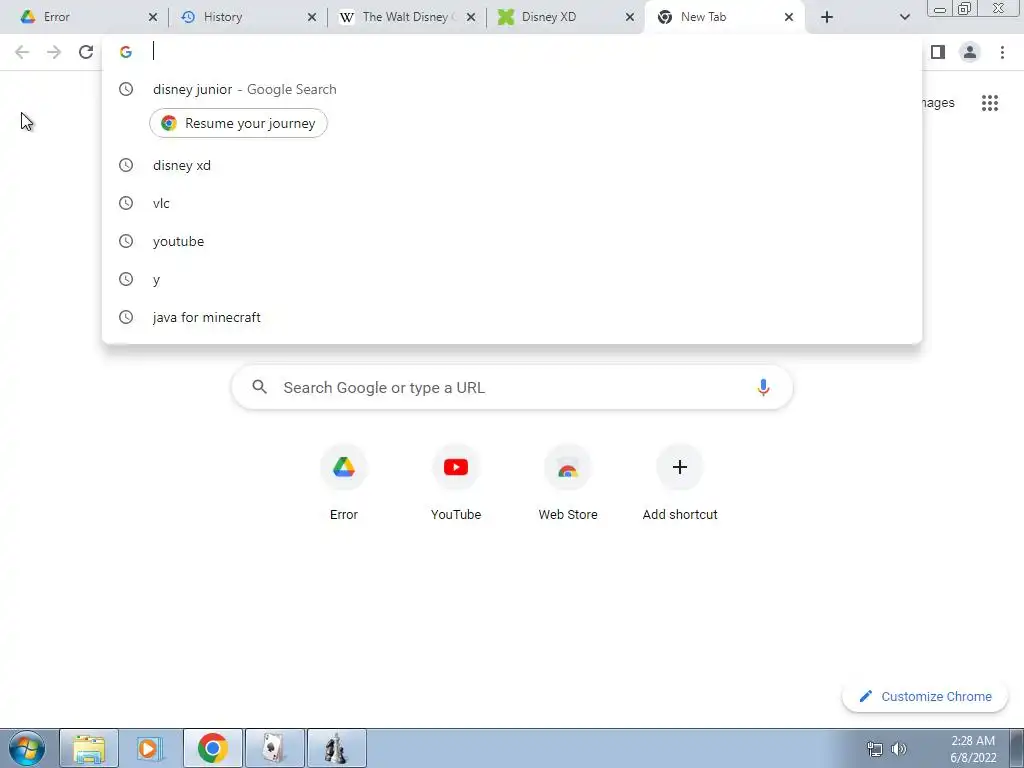Viewport: 1024px width, 768px height.
Task: Close the Walt Disney Wikipedia tab
Action: tap(471, 17)
